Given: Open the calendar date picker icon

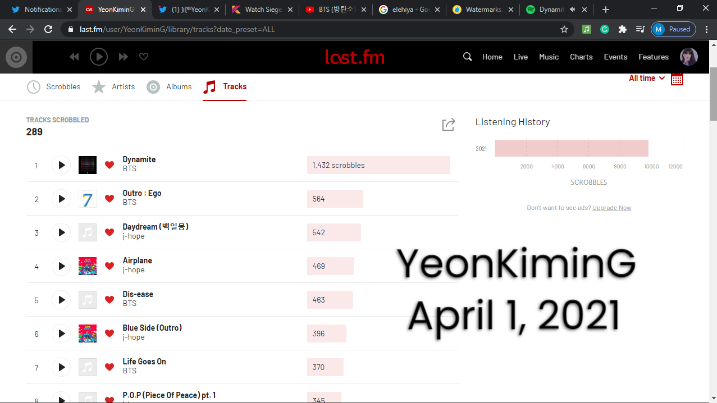Looking at the screenshot, I should point(677,79).
